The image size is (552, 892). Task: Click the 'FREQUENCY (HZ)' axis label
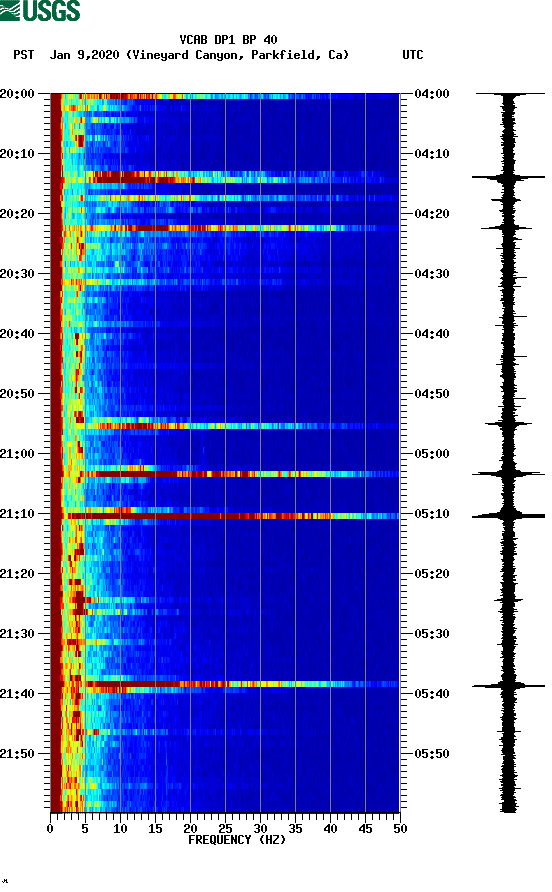[x=237, y=840]
